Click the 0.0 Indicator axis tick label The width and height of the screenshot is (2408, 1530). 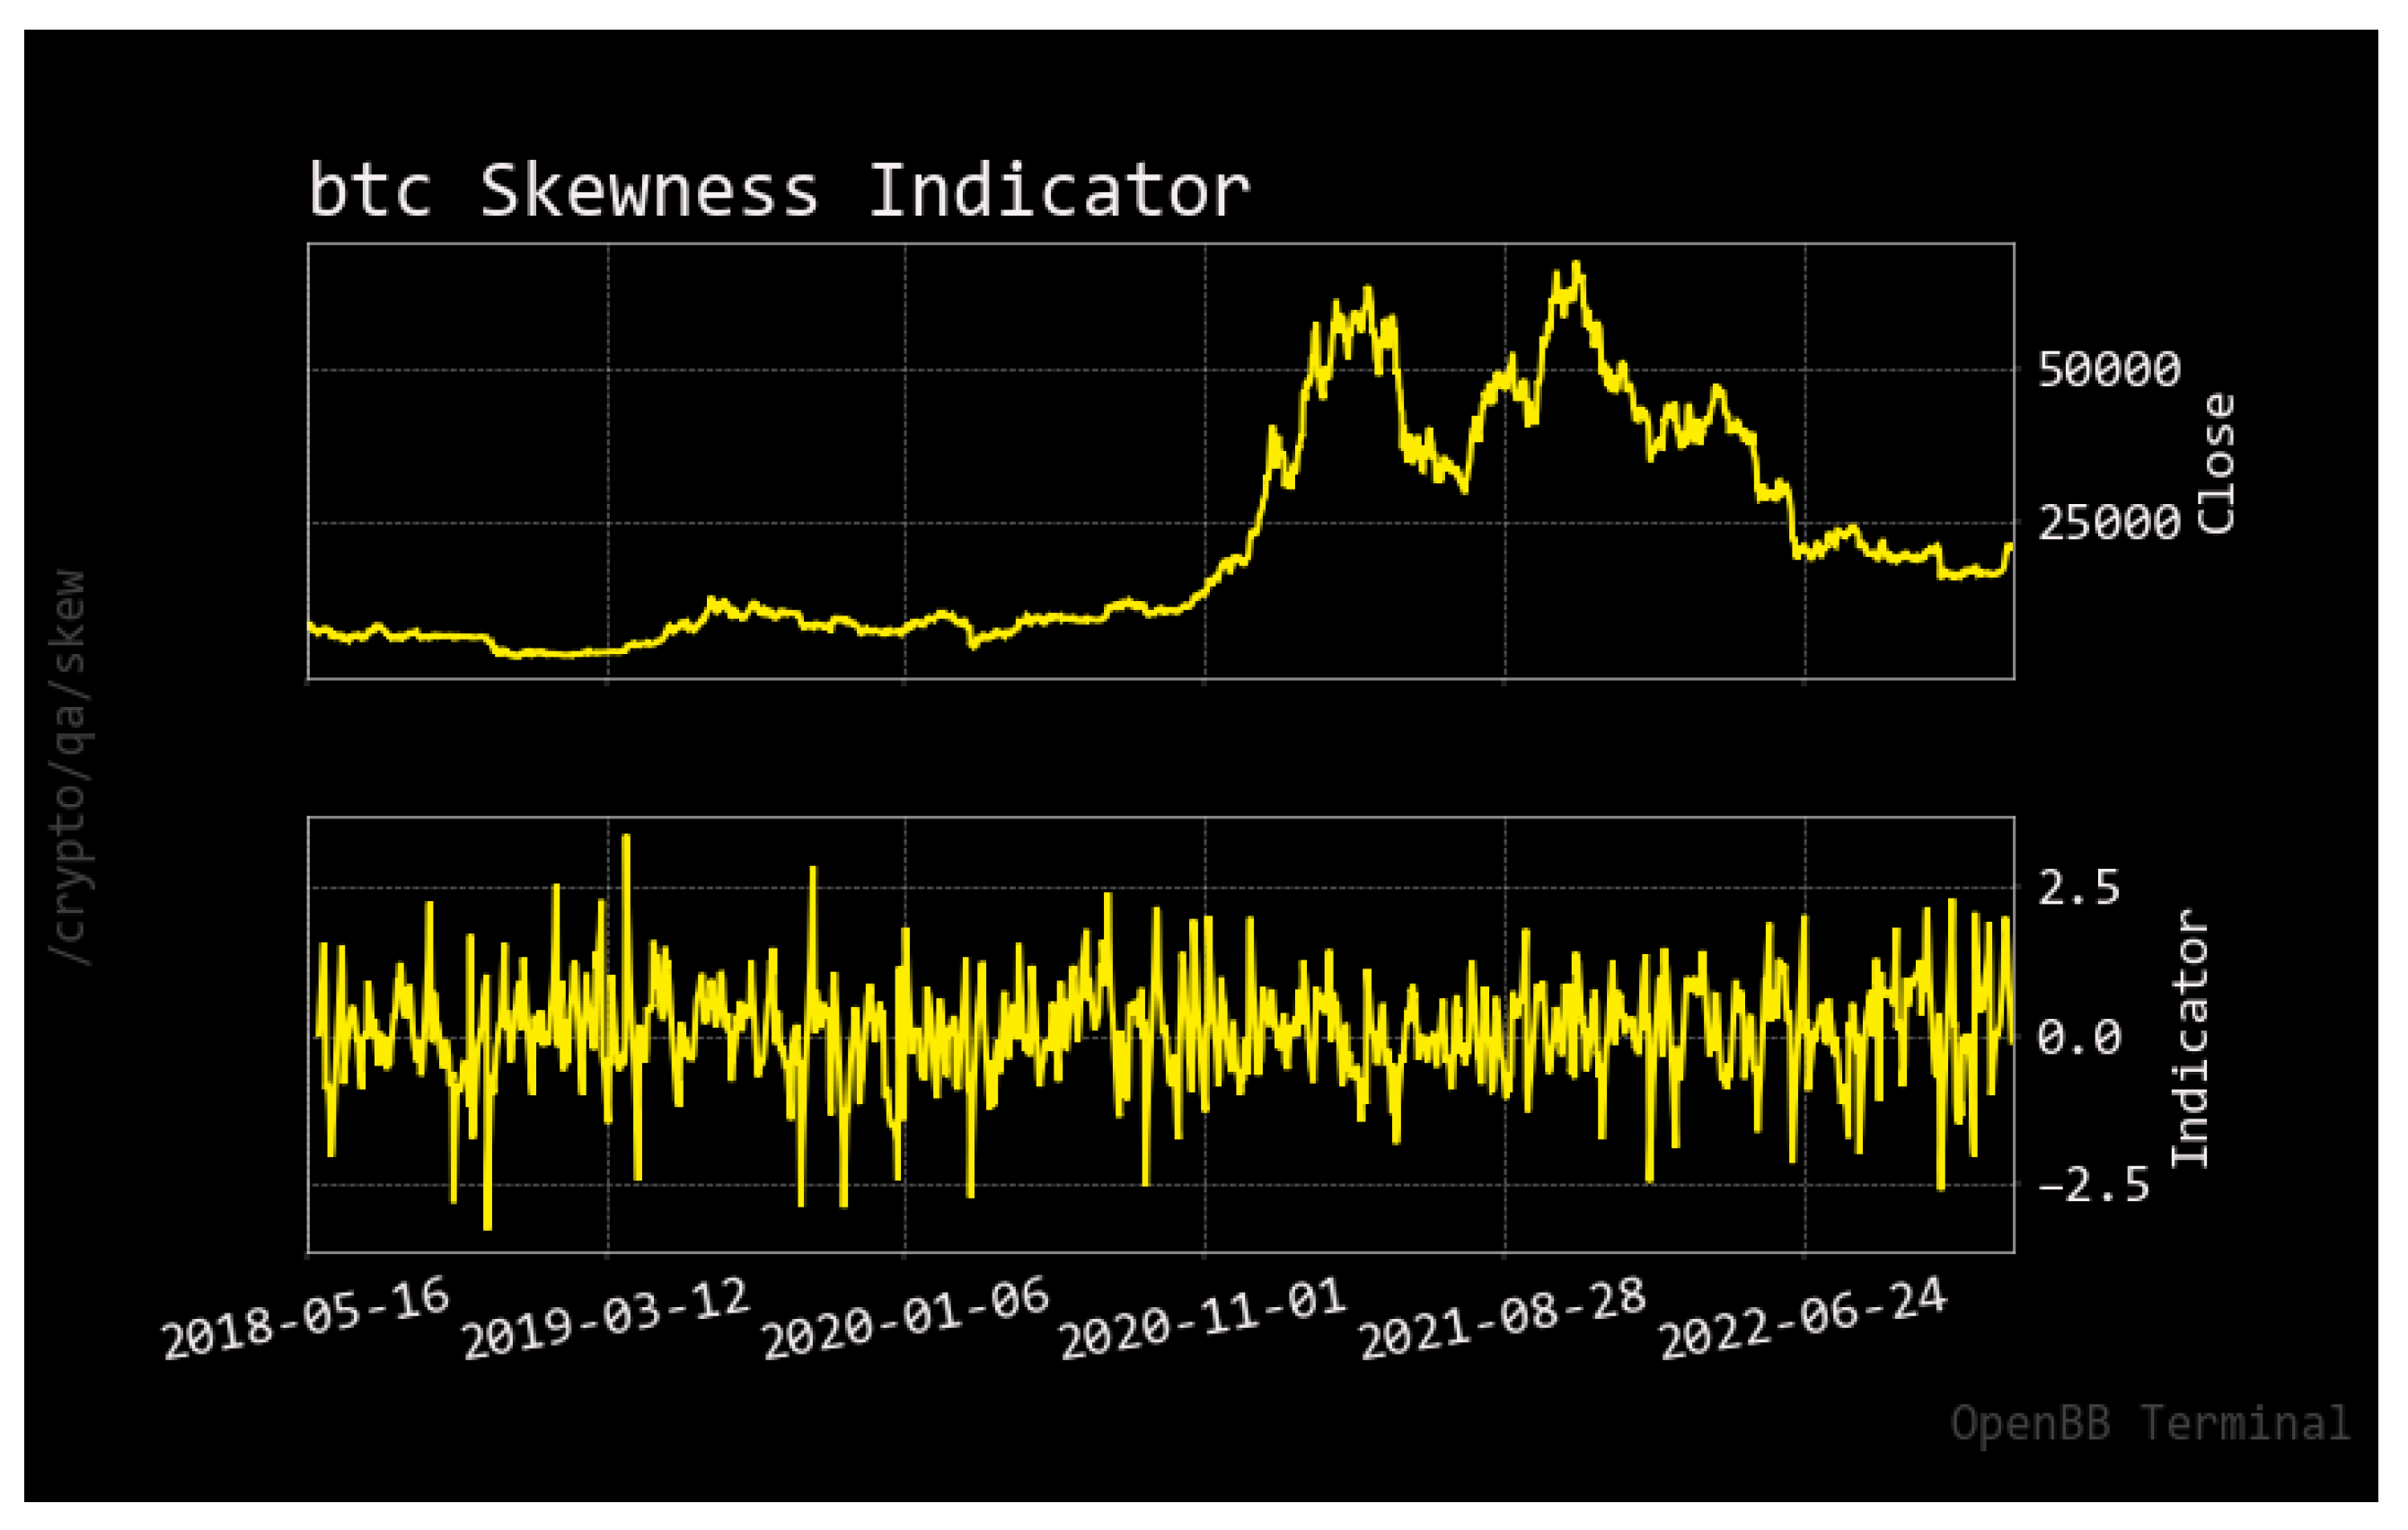click(2078, 1037)
